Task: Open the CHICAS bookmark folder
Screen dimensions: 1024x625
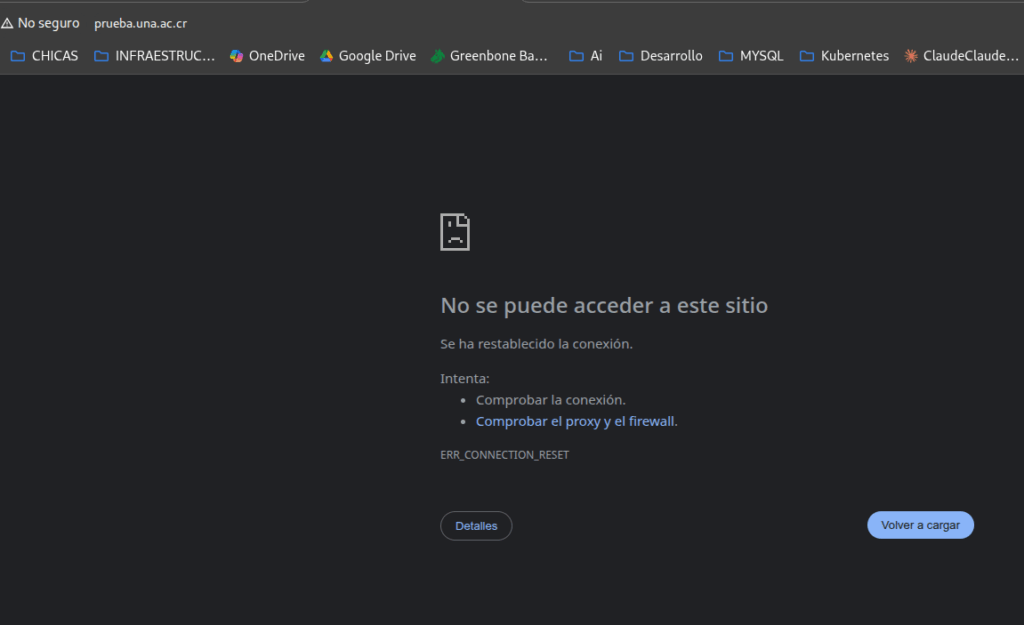Action: [44, 56]
